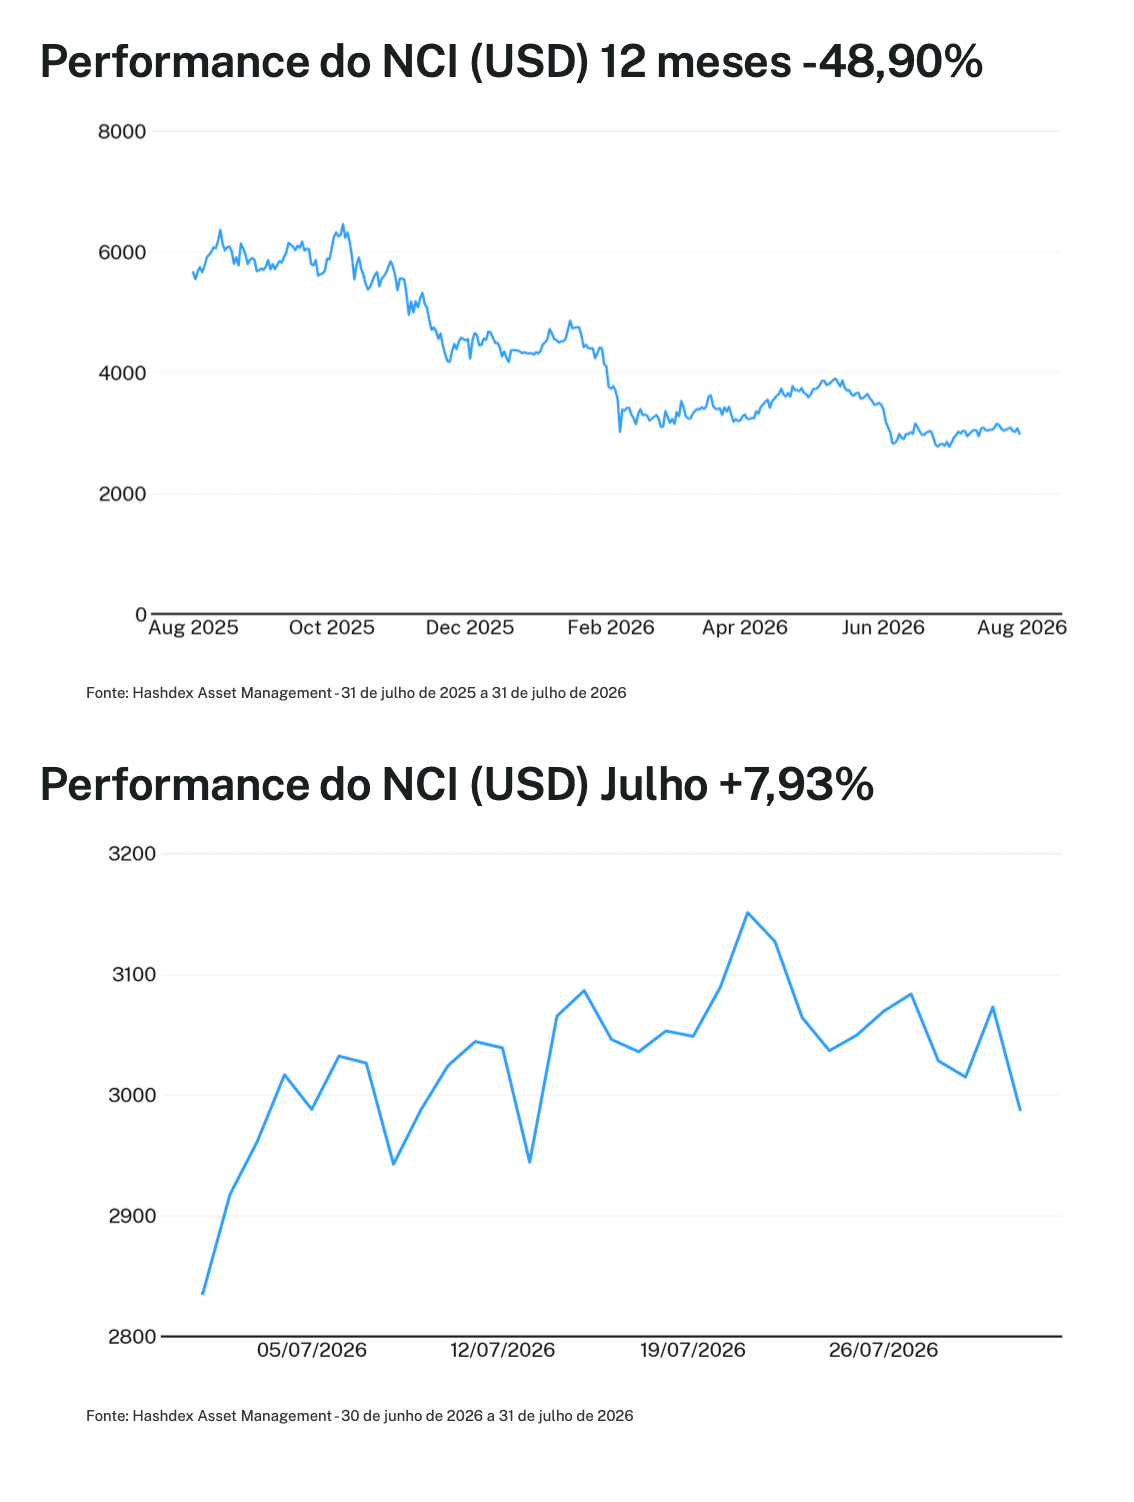Screen dimensions: 1134x1502
Task: Select the 6000 y-axis label
Action: pyautogui.click(x=122, y=253)
